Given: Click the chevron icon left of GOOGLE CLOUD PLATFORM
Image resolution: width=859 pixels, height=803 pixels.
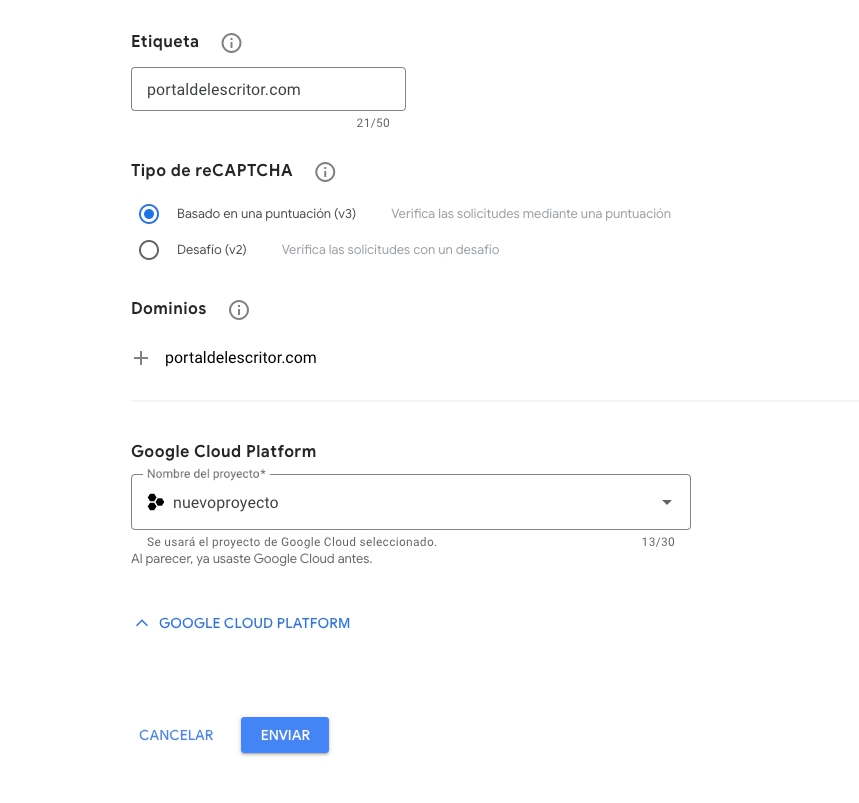Looking at the screenshot, I should [141, 623].
